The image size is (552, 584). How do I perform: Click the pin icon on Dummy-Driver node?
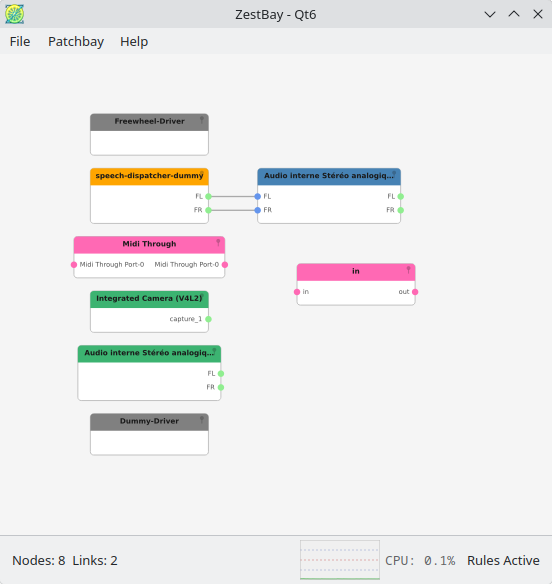coord(202,420)
